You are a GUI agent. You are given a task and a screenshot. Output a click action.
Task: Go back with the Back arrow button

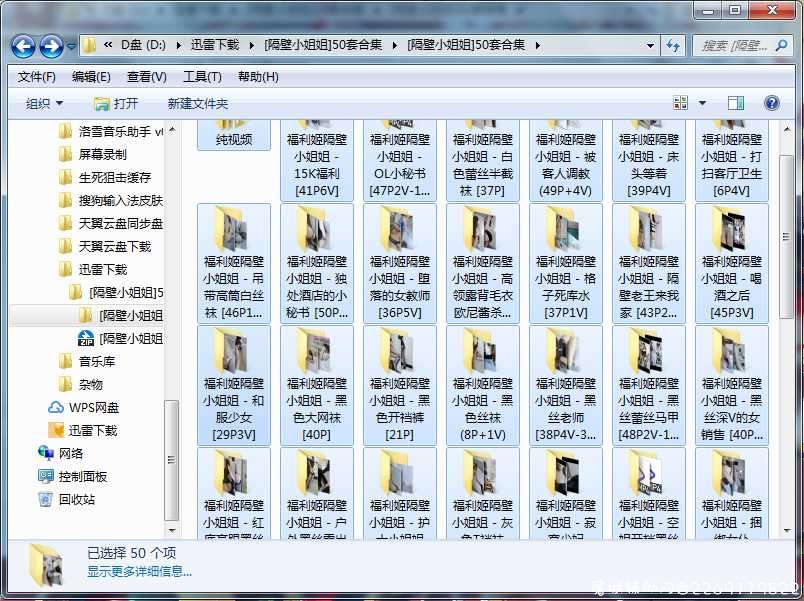tap(23, 47)
